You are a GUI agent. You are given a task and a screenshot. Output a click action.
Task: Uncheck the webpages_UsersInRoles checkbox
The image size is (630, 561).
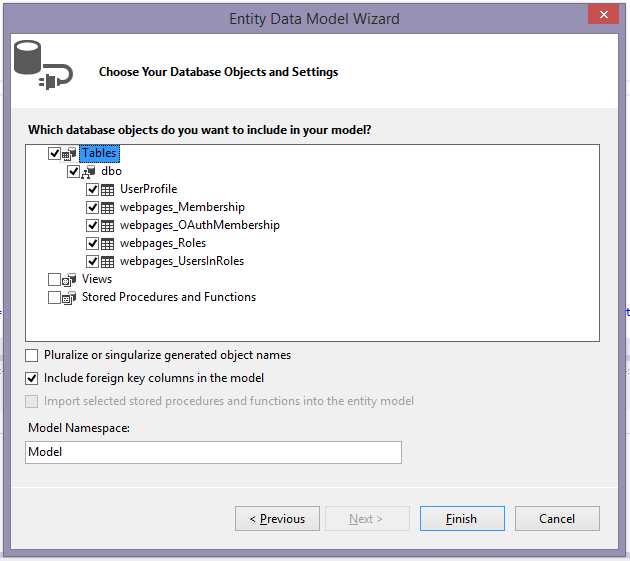[92, 262]
